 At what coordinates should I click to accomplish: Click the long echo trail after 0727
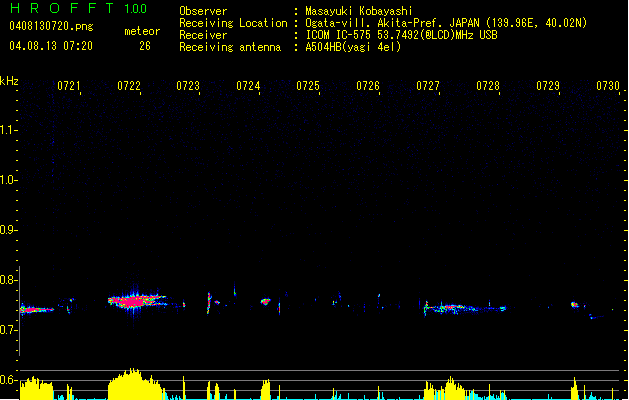(x=465, y=308)
